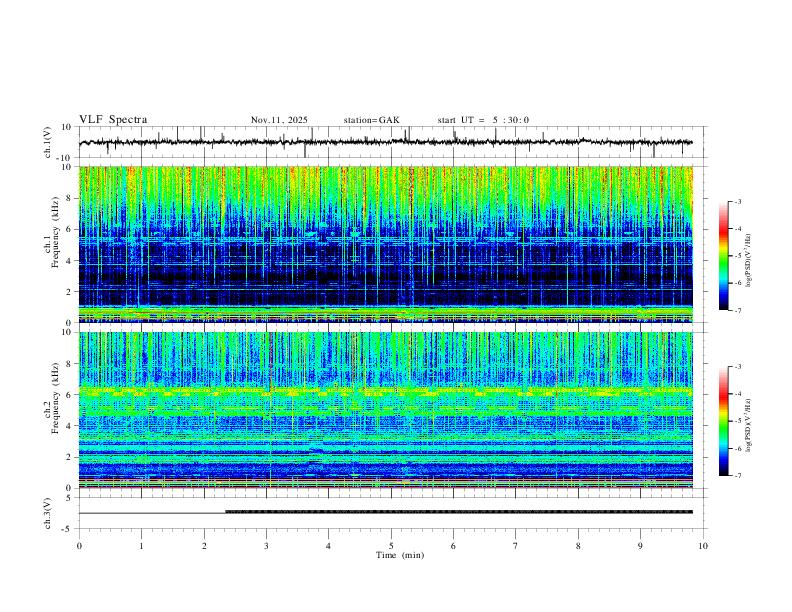Click the ch.2 spectrogram plot area

coord(386,410)
